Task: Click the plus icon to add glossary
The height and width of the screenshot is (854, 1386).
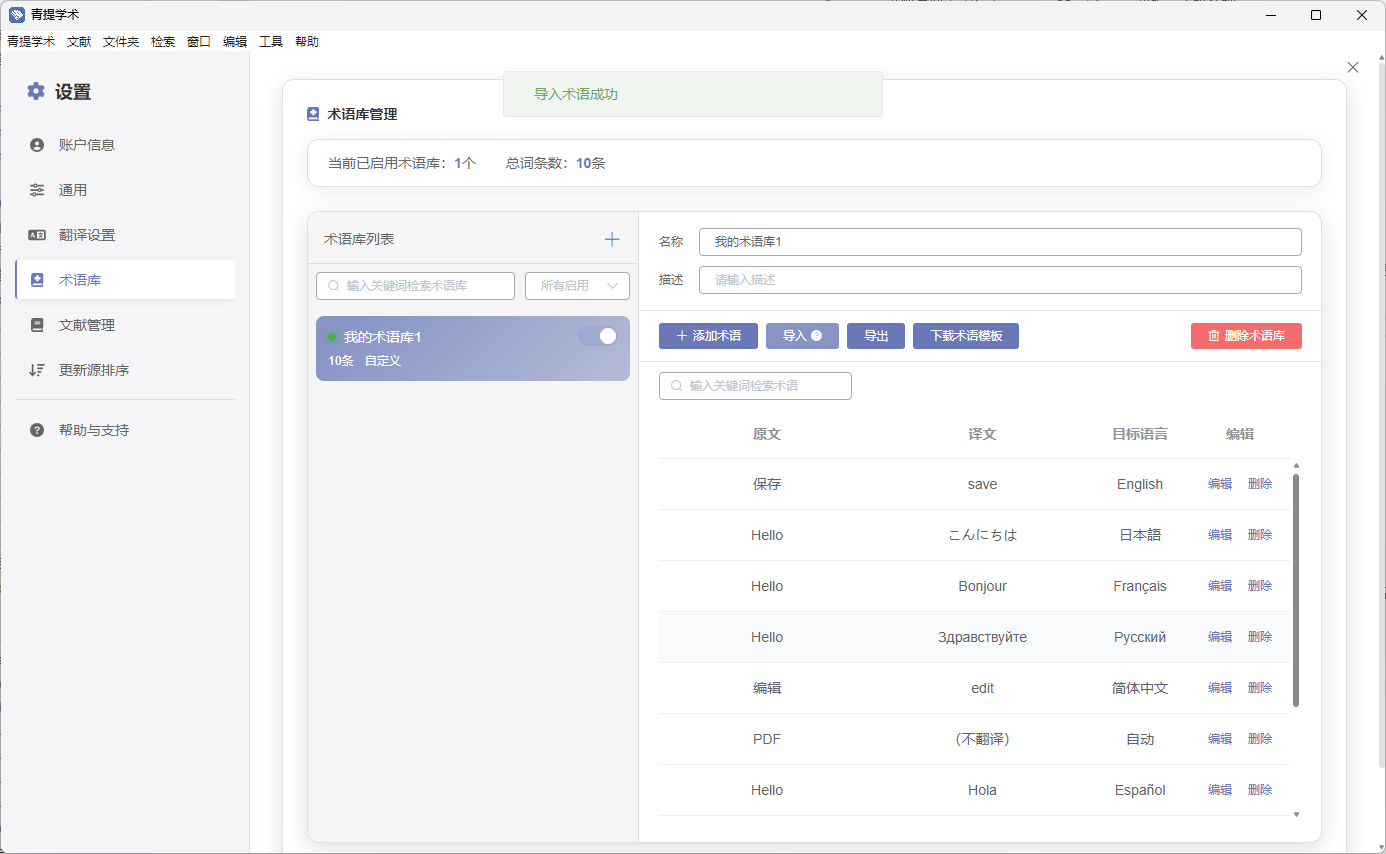Action: pos(612,239)
